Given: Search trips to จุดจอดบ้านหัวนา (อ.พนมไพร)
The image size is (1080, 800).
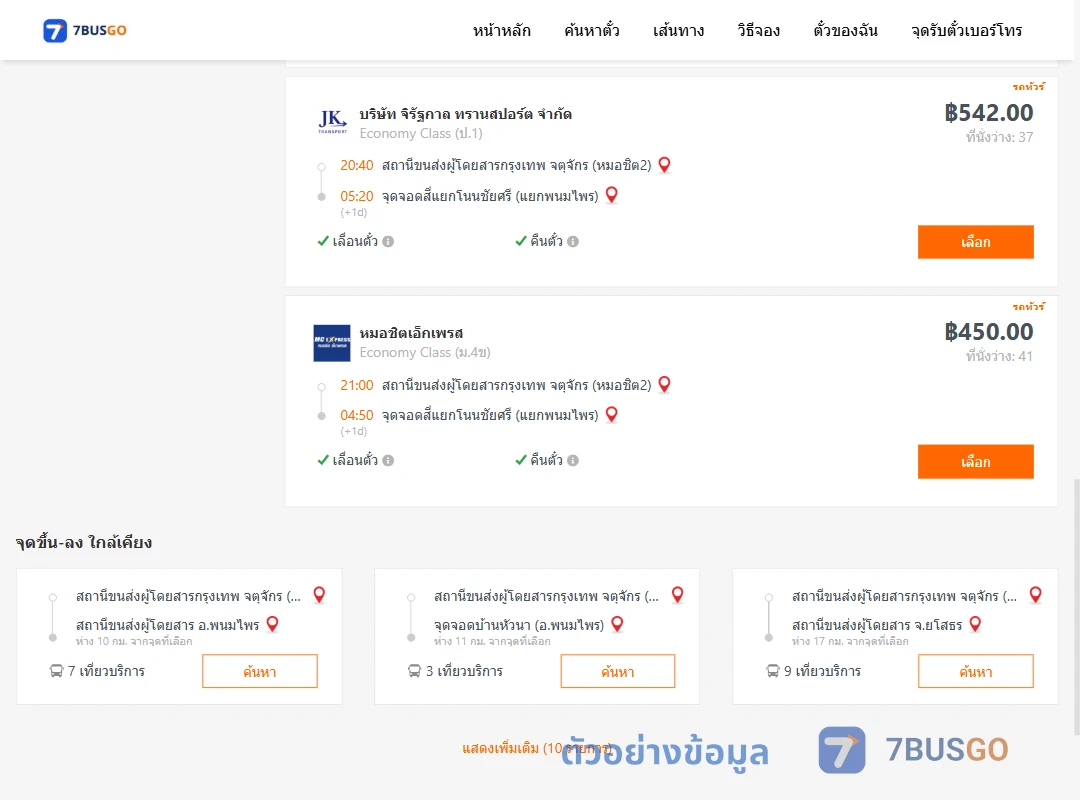Looking at the screenshot, I should click(x=618, y=671).
